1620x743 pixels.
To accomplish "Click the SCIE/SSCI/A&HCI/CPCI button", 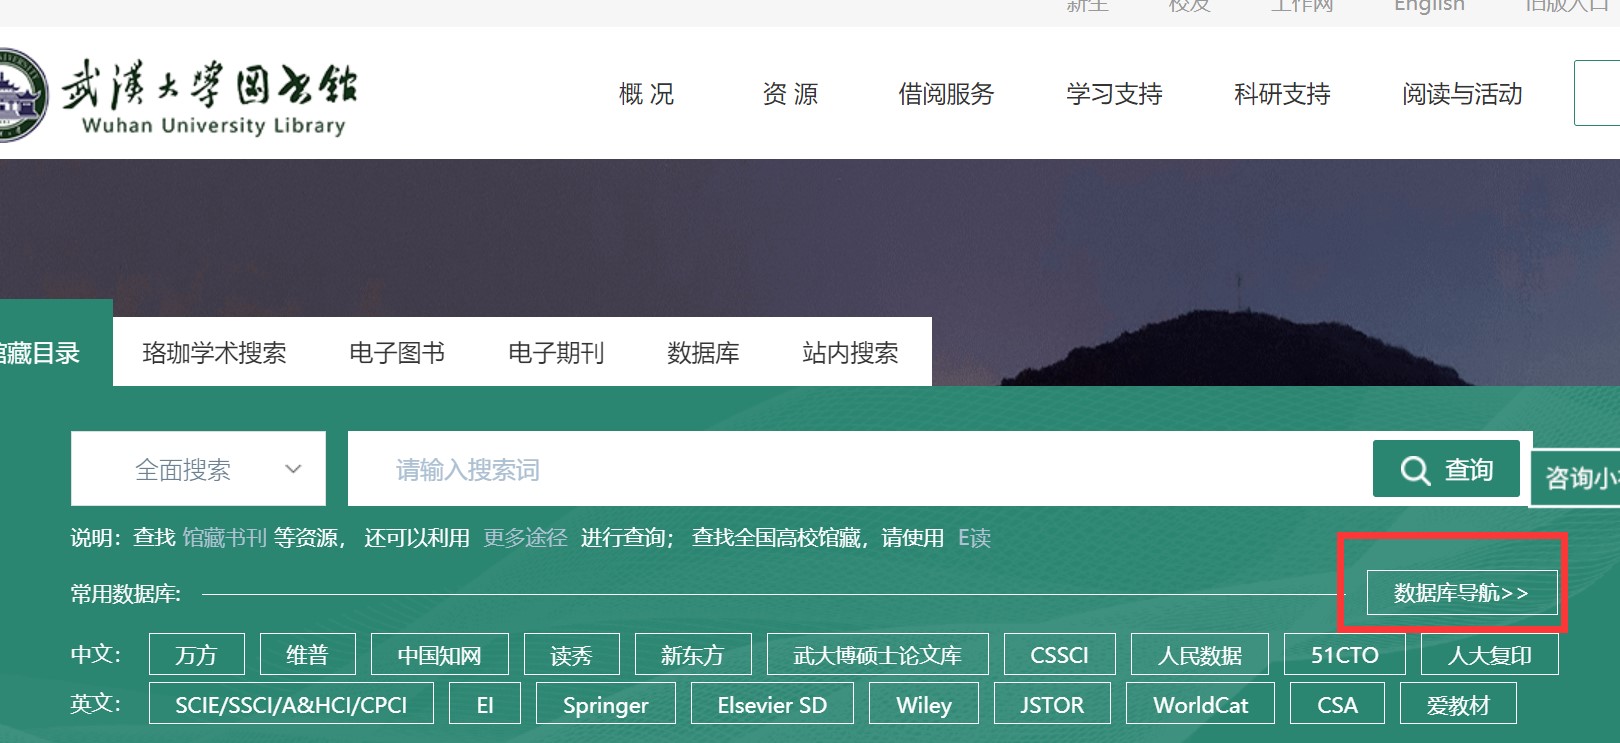I will click(x=291, y=705).
